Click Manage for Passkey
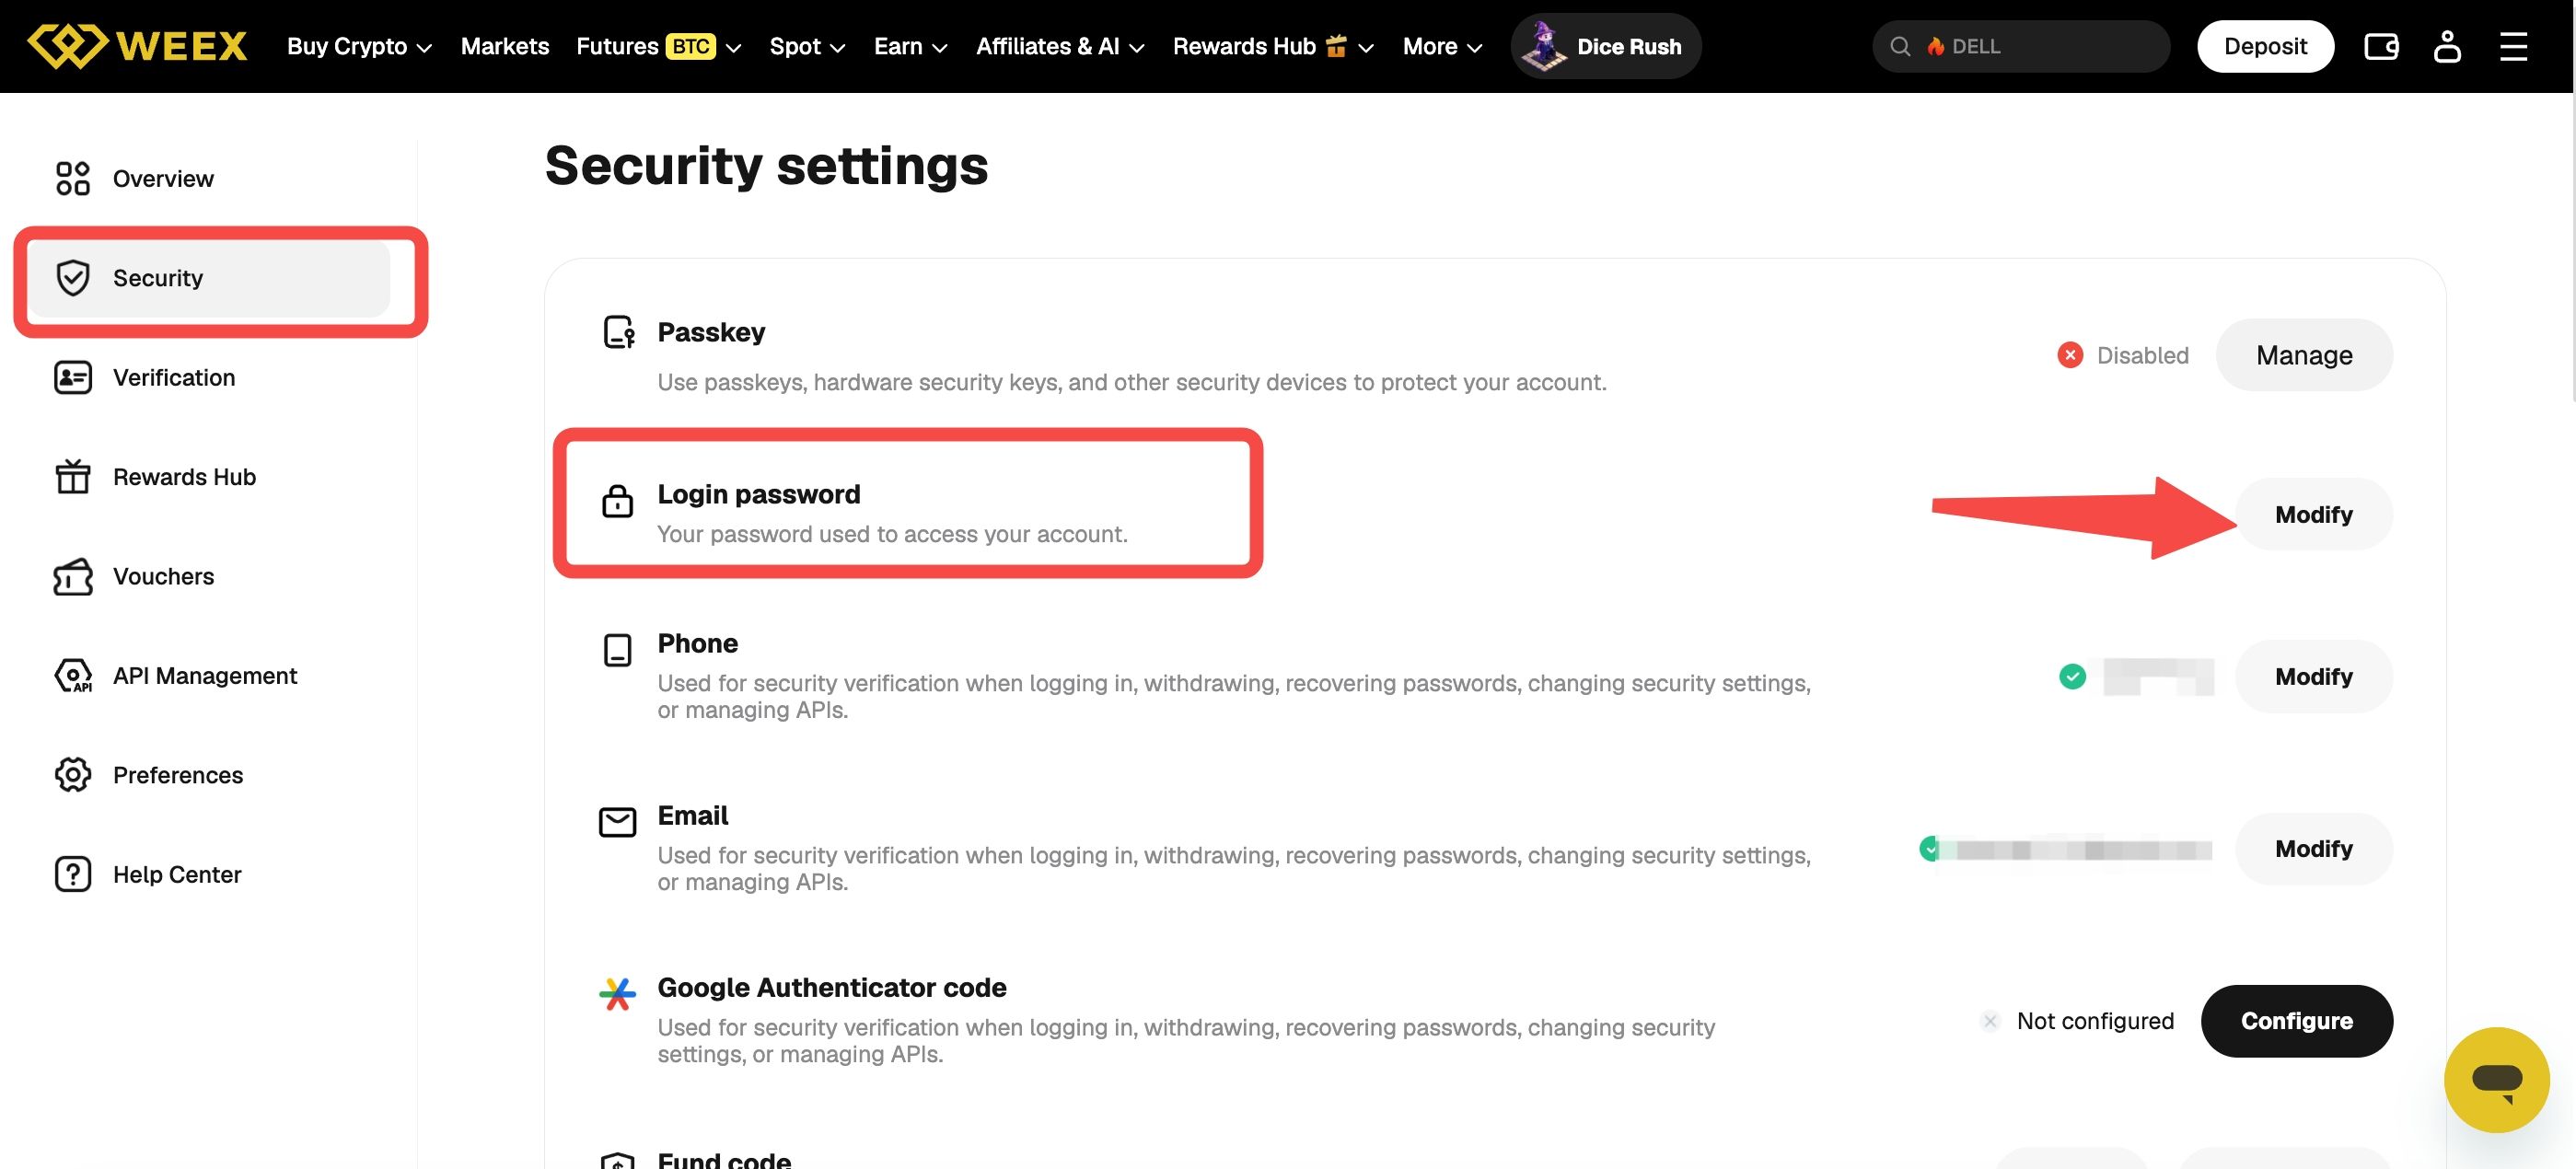Viewport: 2576px width, 1169px height. coord(2304,355)
